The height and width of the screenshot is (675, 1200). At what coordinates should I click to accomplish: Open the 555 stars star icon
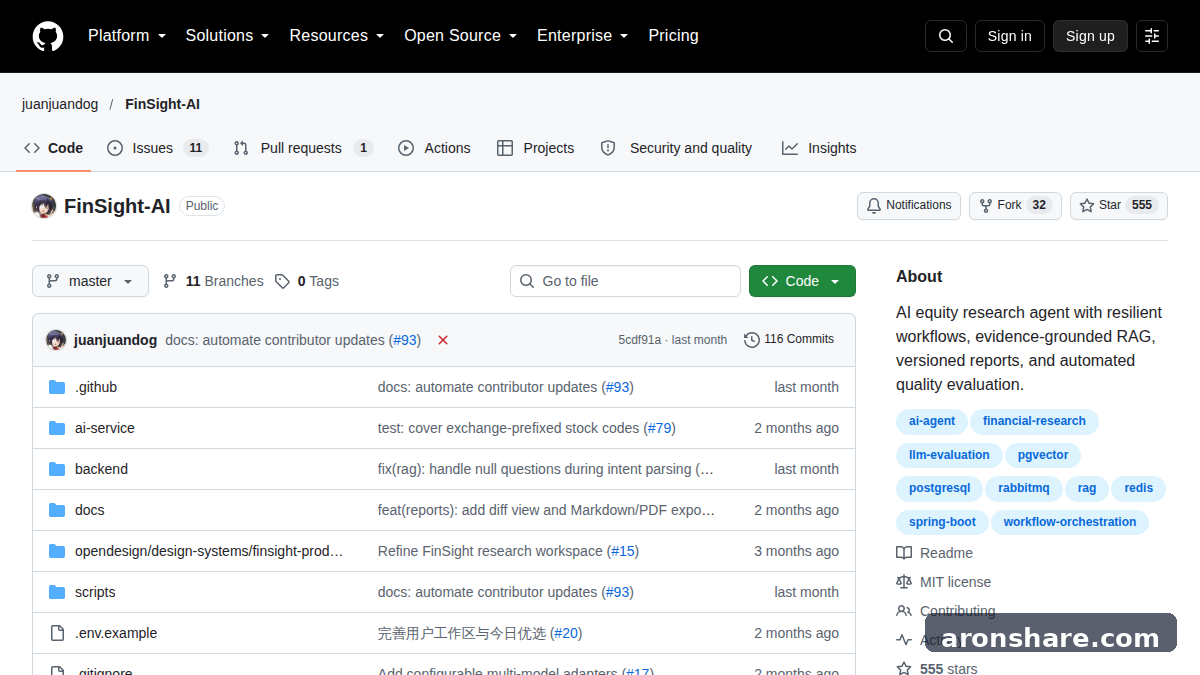pyautogui.click(x=904, y=668)
